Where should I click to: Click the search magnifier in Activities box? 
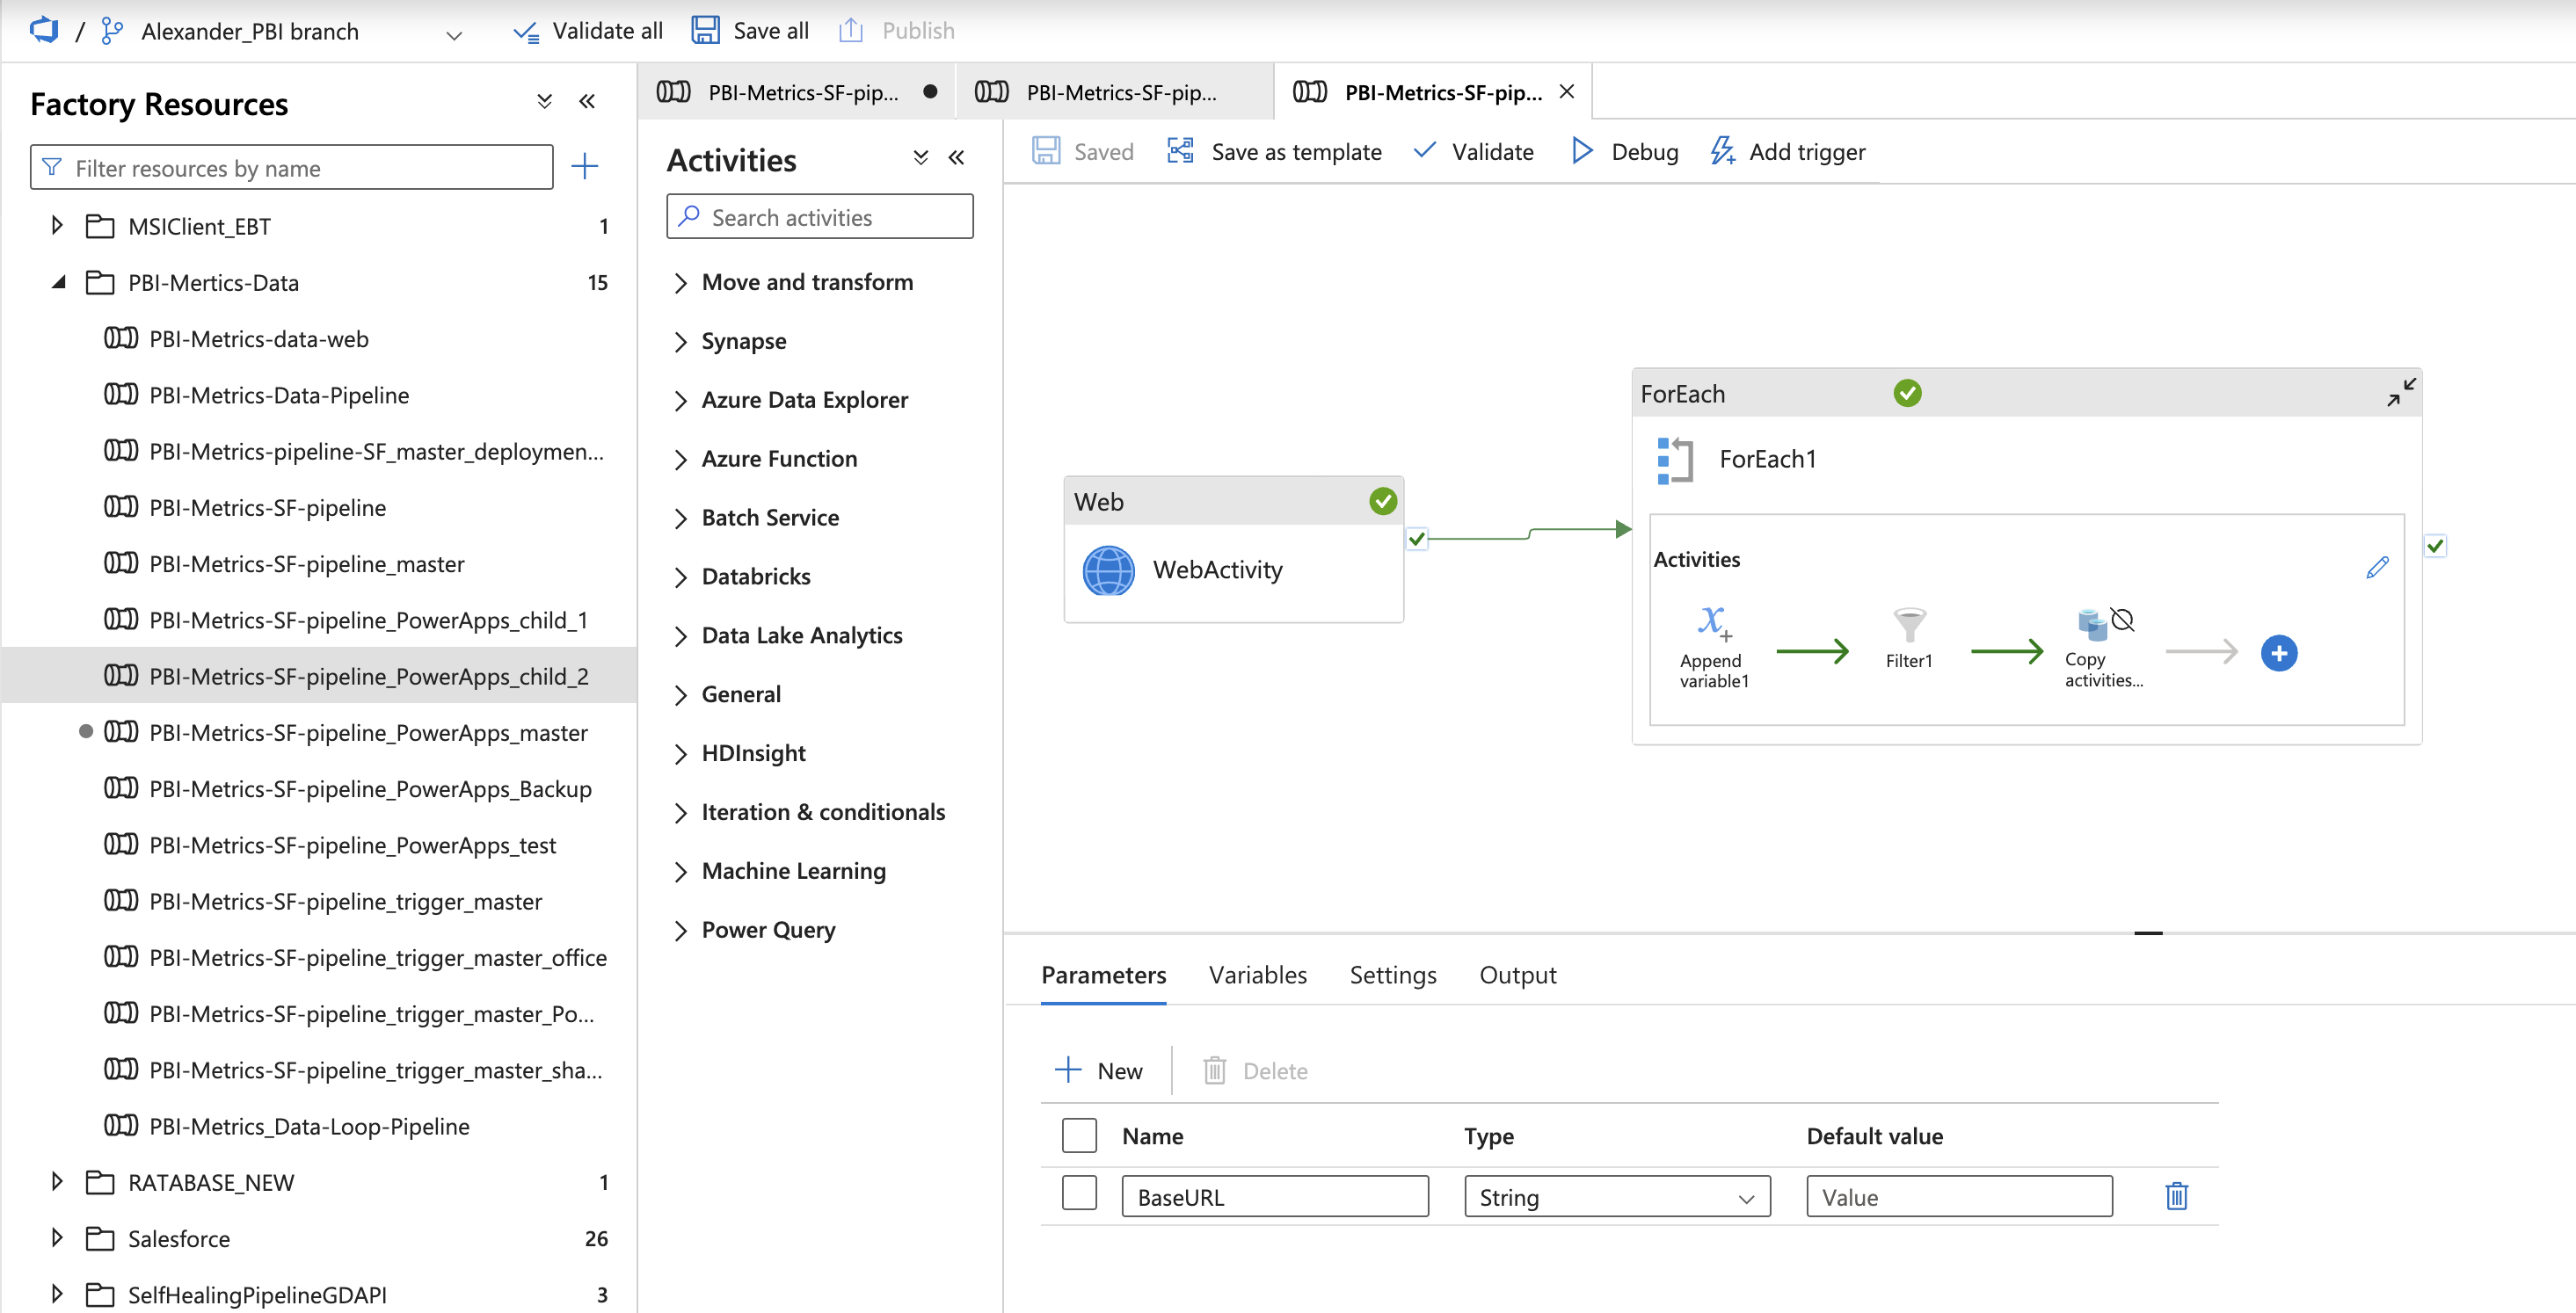pos(689,216)
